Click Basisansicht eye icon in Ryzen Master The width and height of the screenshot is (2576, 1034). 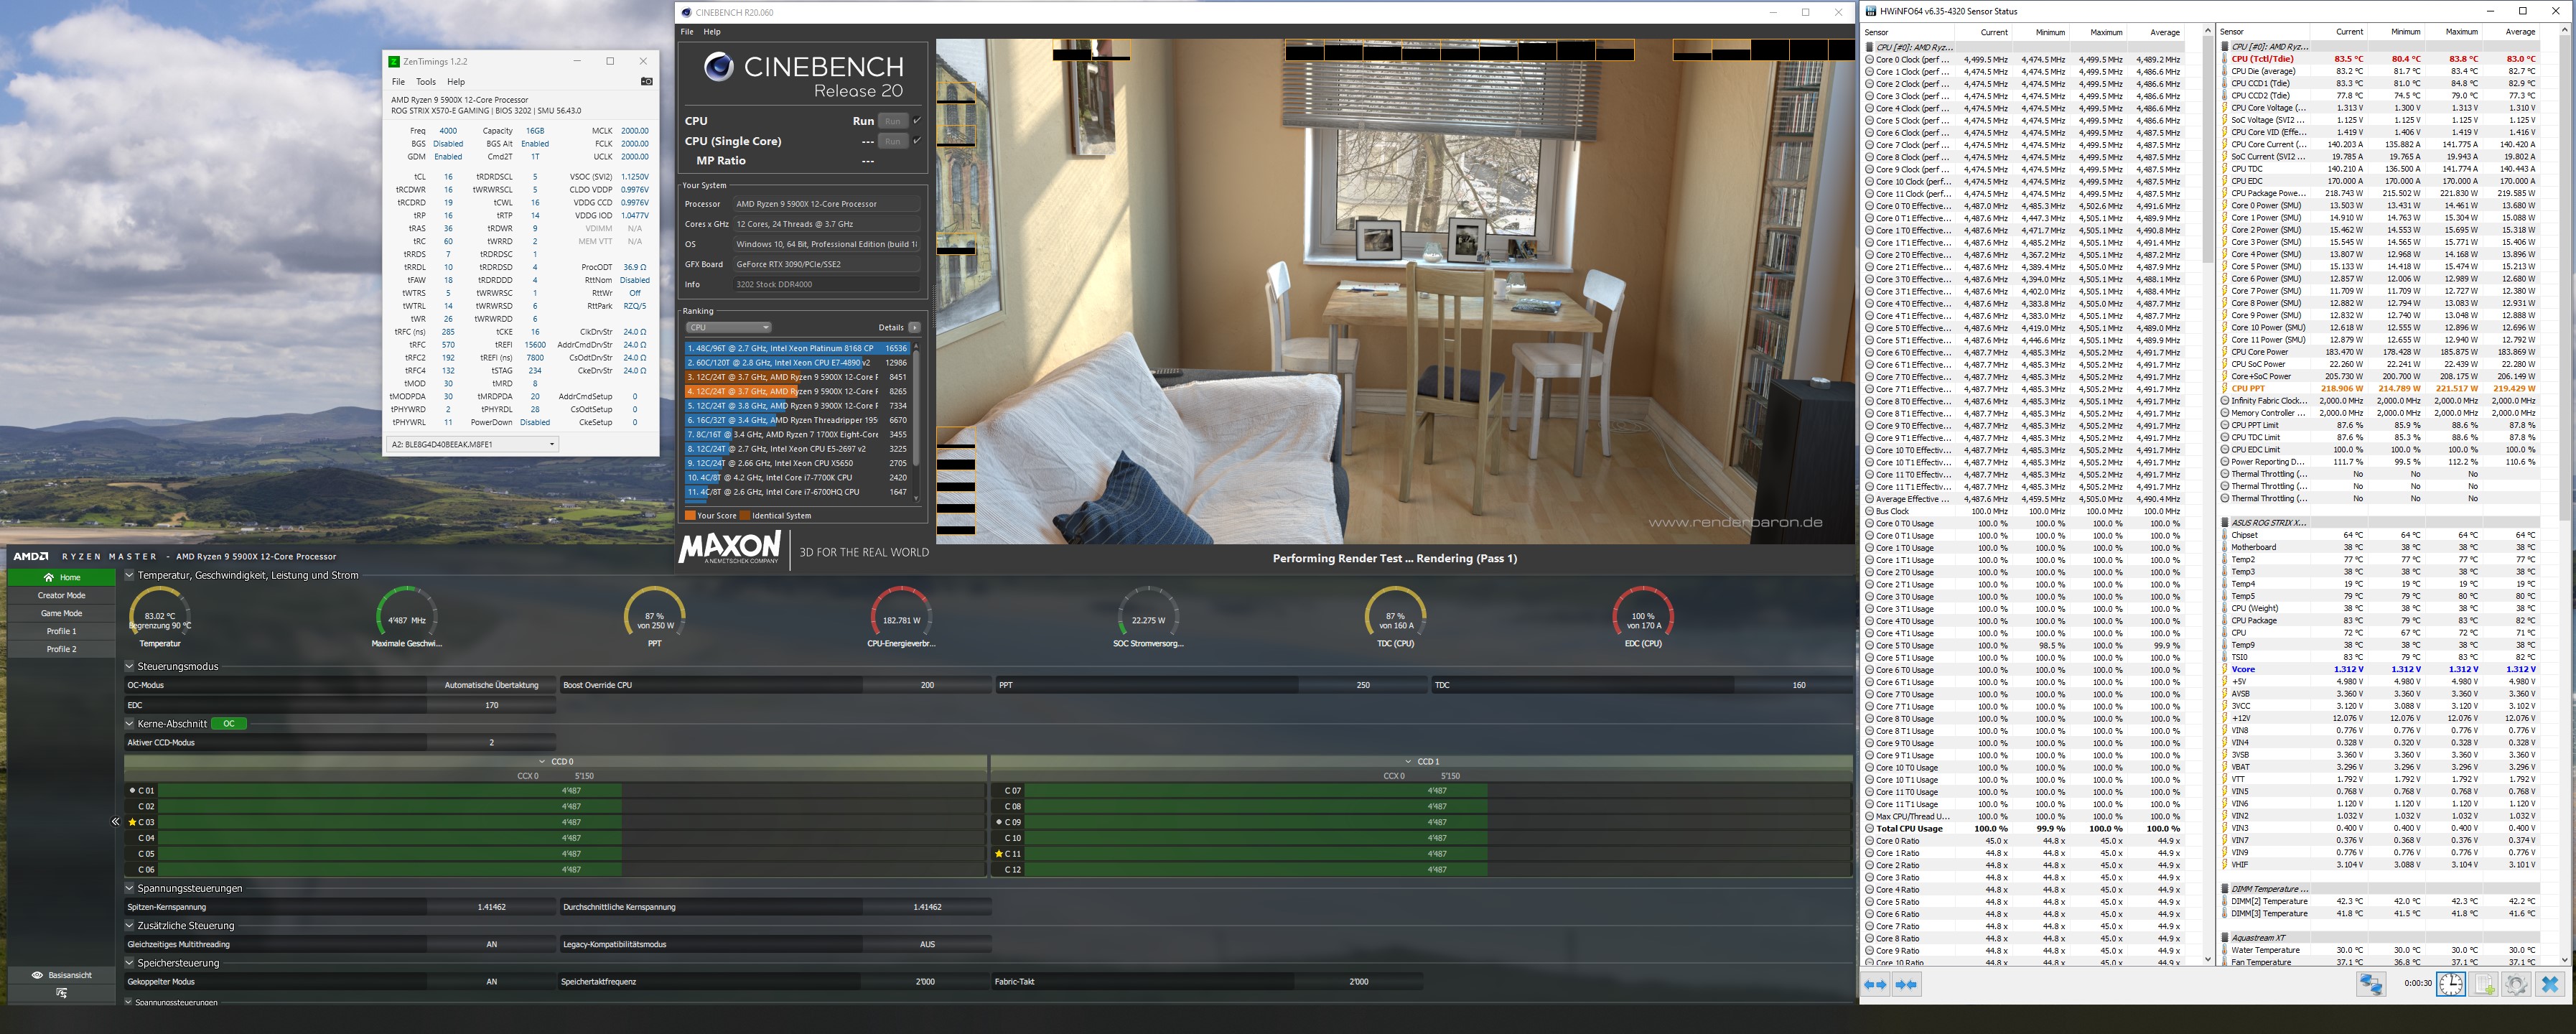[x=37, y=975]
